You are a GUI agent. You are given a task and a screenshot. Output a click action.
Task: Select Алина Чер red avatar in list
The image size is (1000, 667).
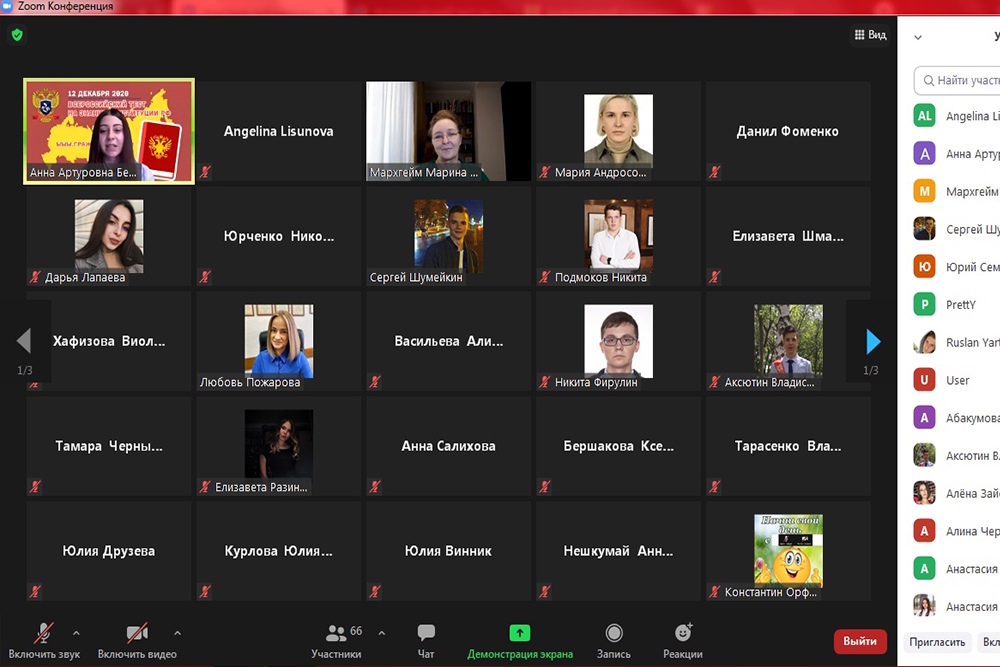point(925,531)
